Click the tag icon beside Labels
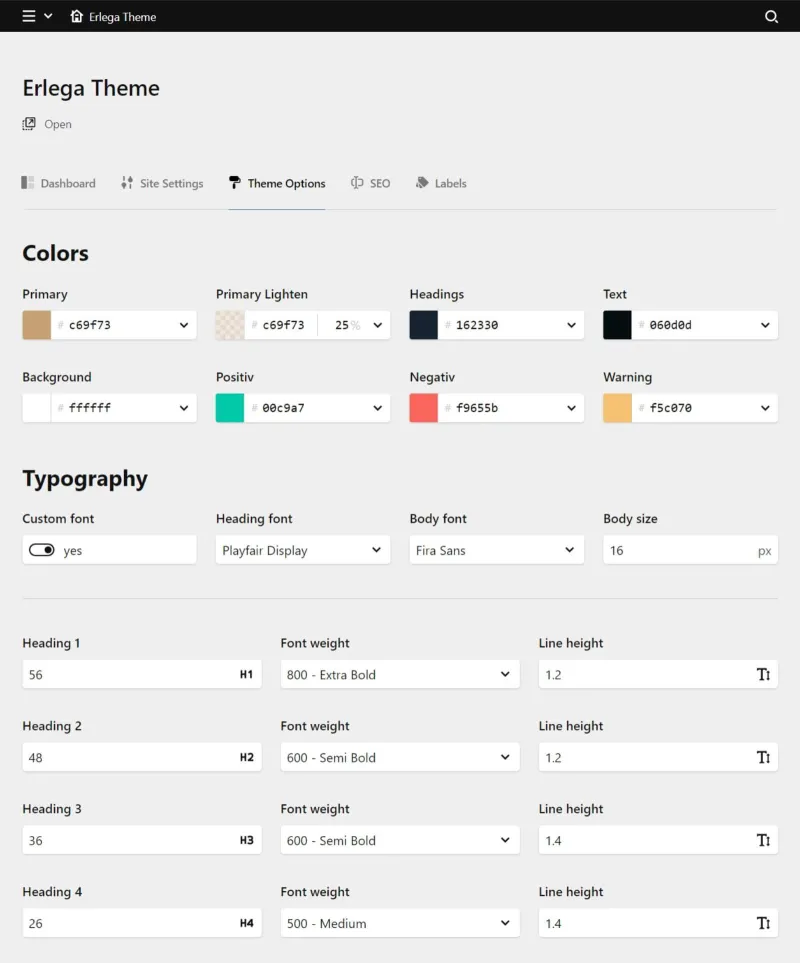The image size is (800, 963). 423,183
